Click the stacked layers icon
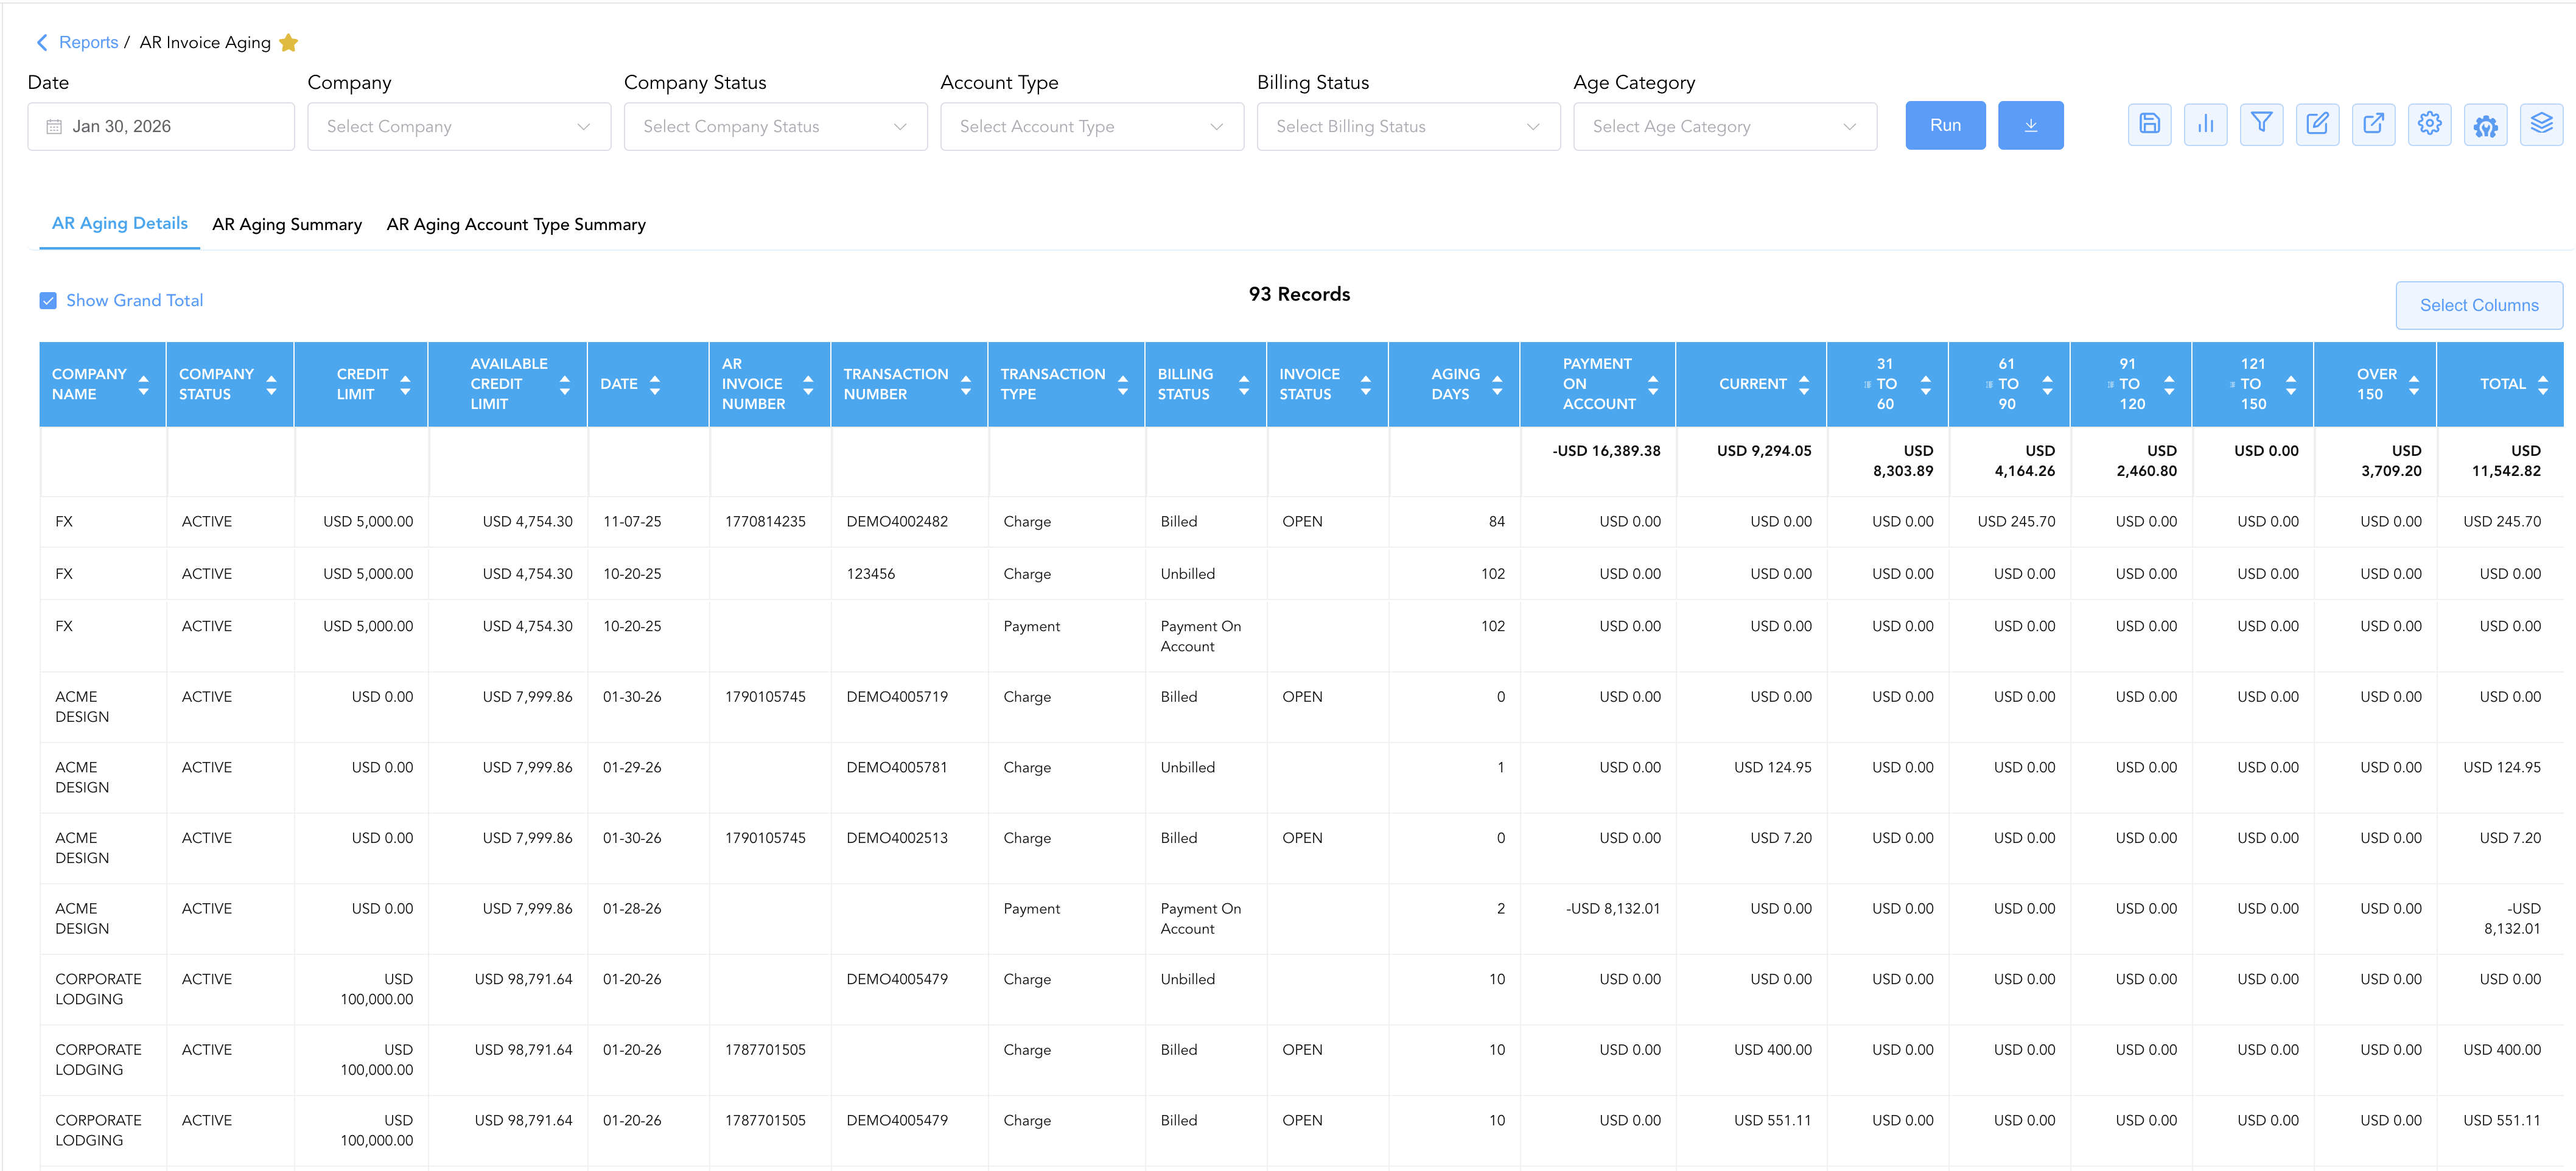 coord(2541,125)
